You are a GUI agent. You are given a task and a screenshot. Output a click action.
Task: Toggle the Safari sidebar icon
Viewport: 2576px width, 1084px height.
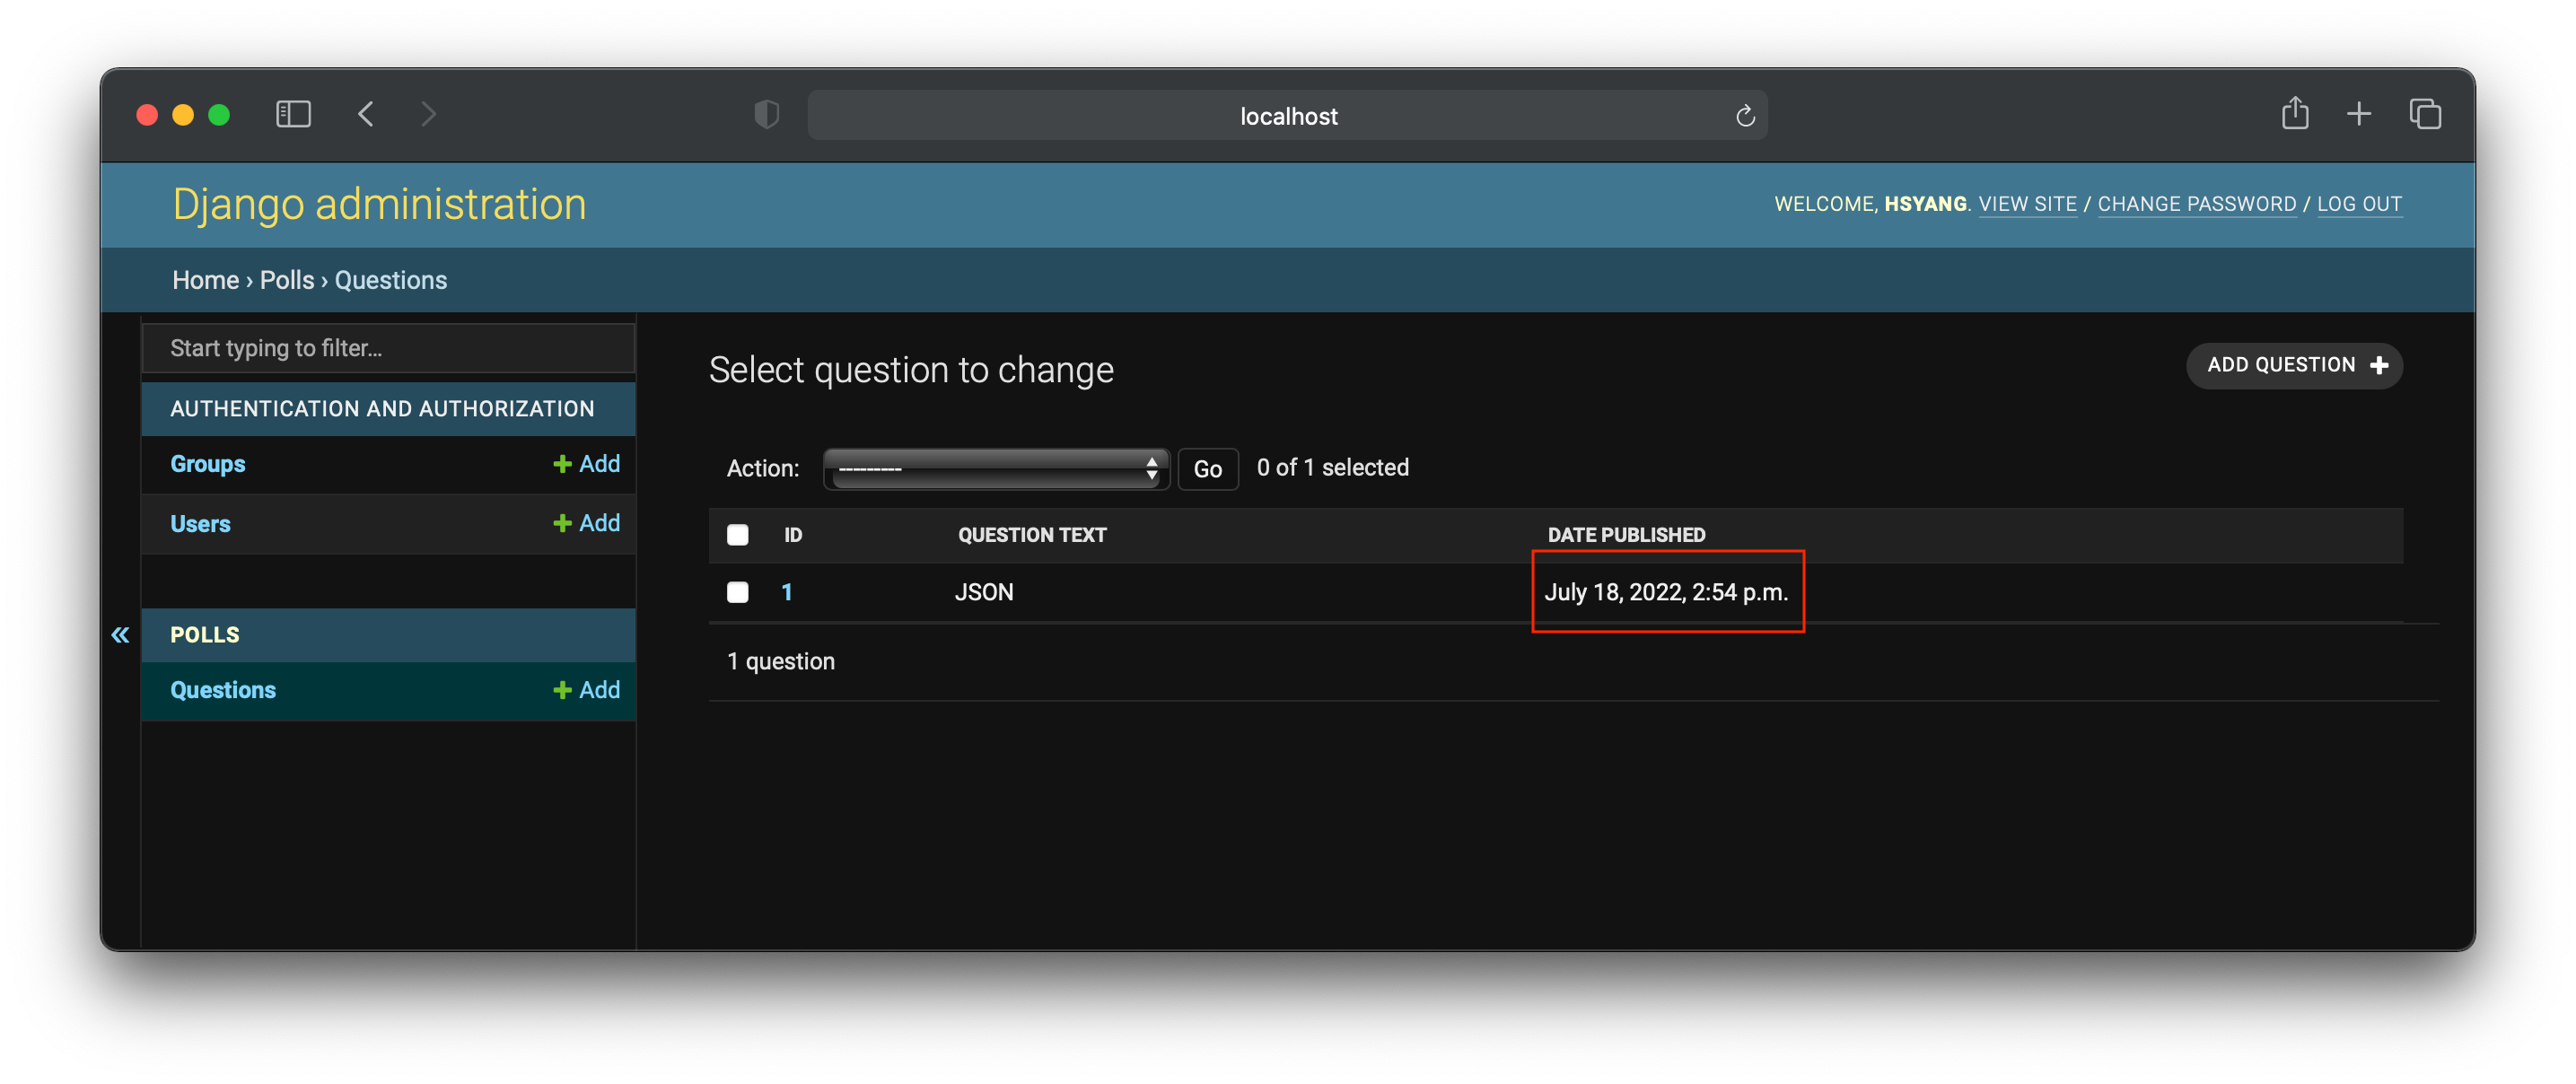coord(293,115)
